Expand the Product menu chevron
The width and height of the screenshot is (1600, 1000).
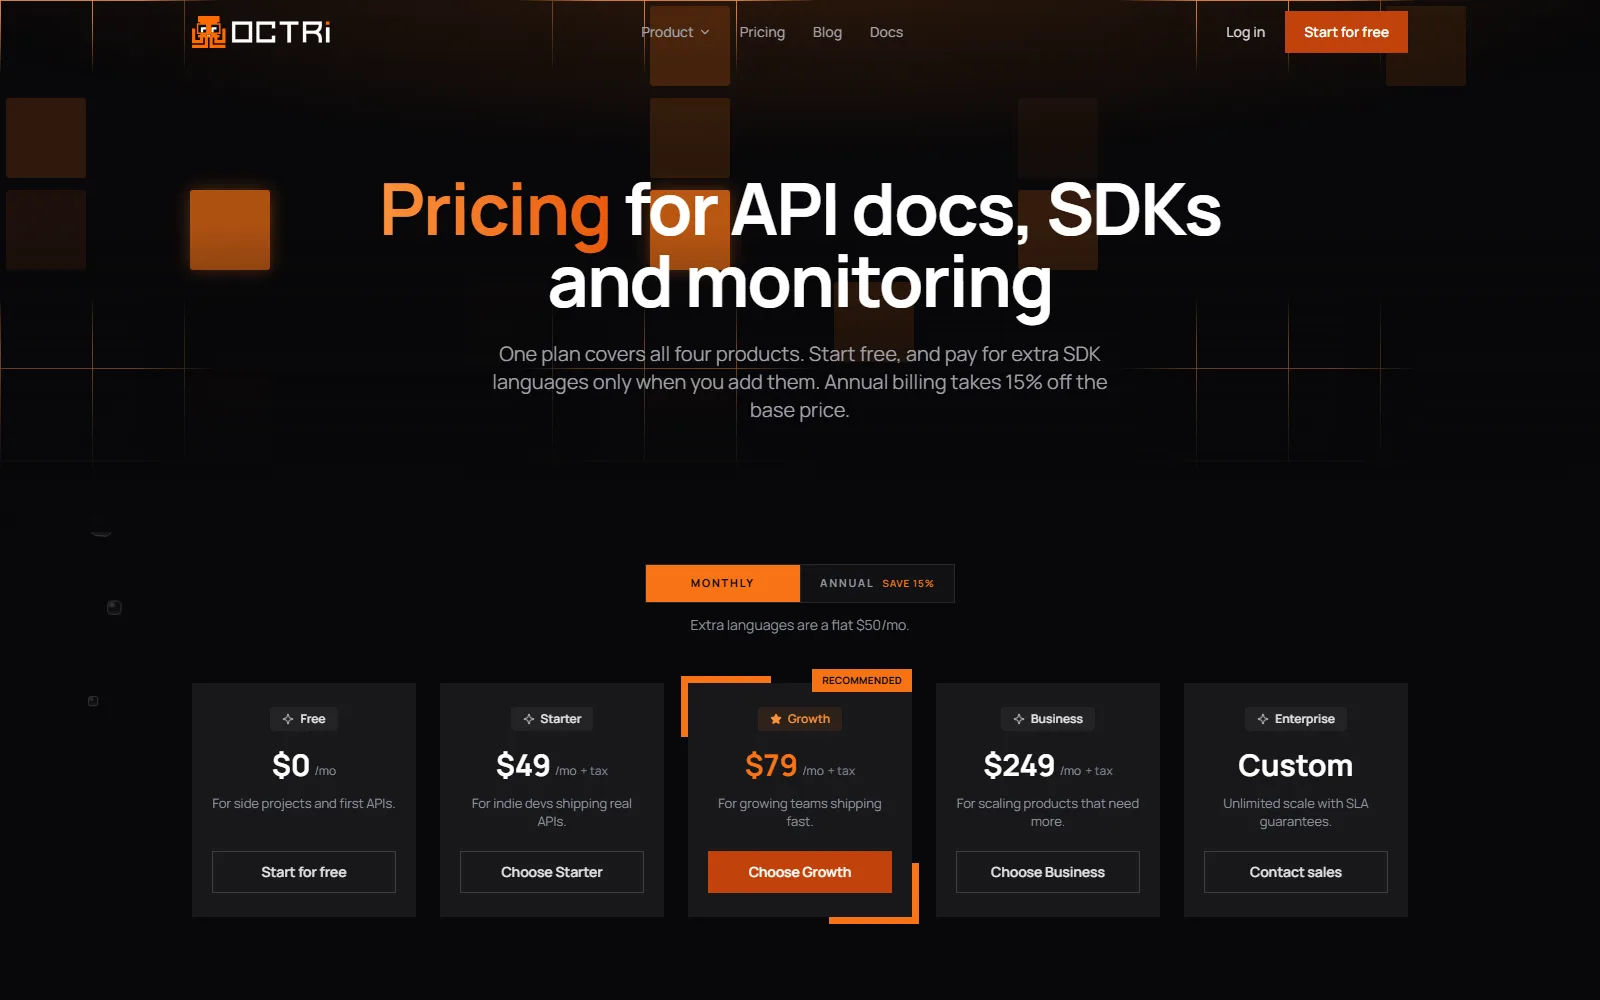pos(705,32)
